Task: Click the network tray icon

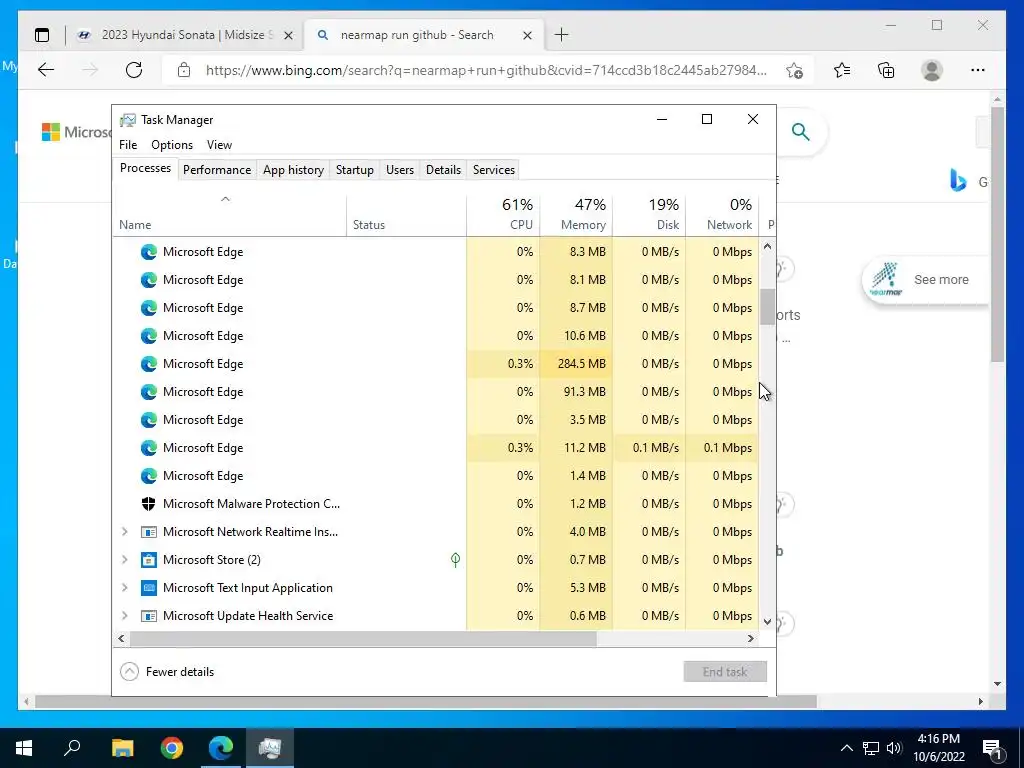Action: pos(871,748)
